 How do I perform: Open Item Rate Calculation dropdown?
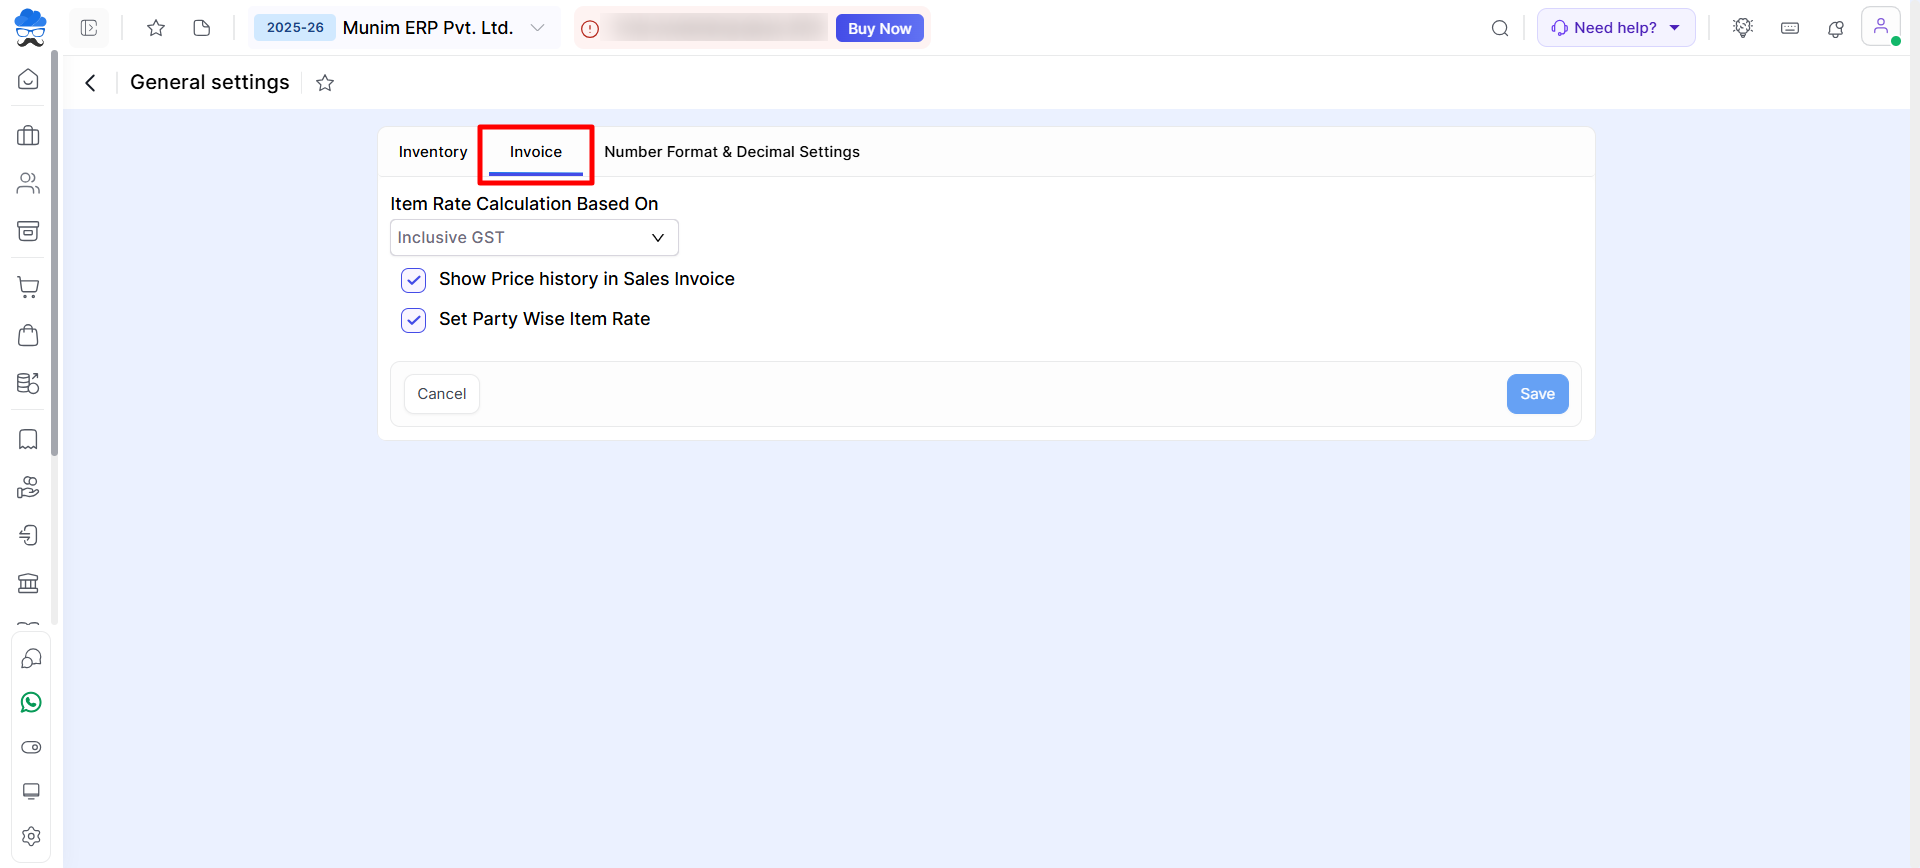click(534, 238)
